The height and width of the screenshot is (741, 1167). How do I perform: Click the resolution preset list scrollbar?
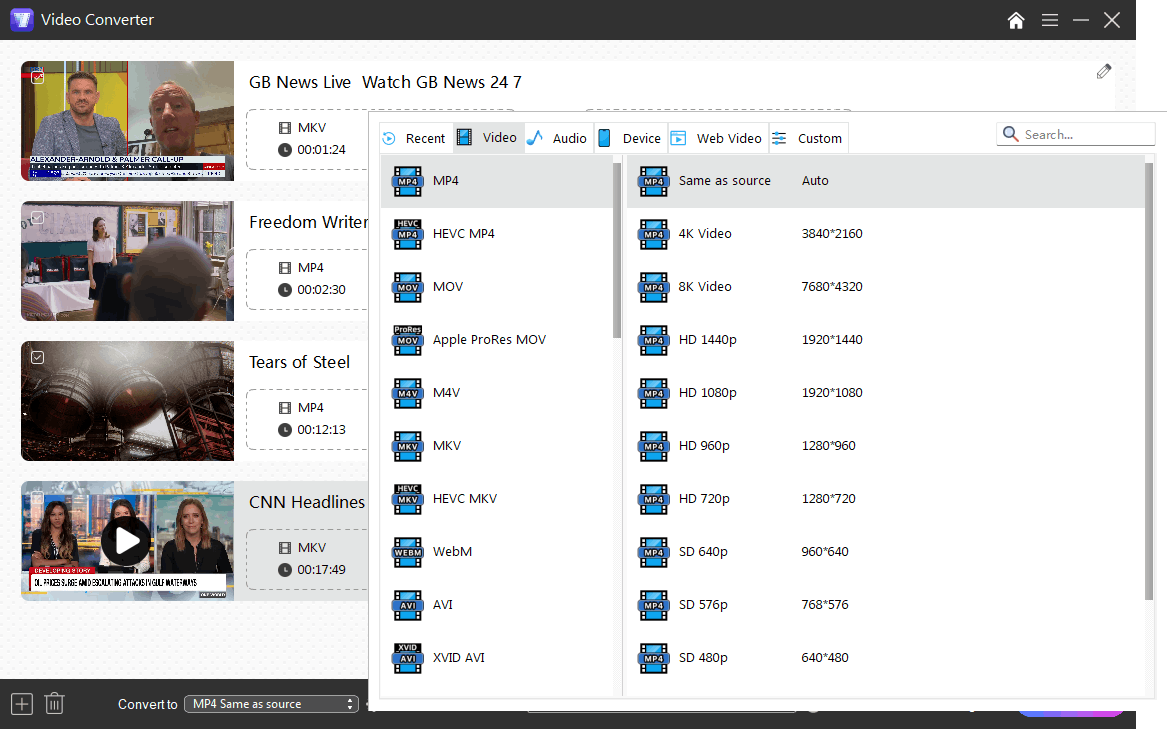1148,381
